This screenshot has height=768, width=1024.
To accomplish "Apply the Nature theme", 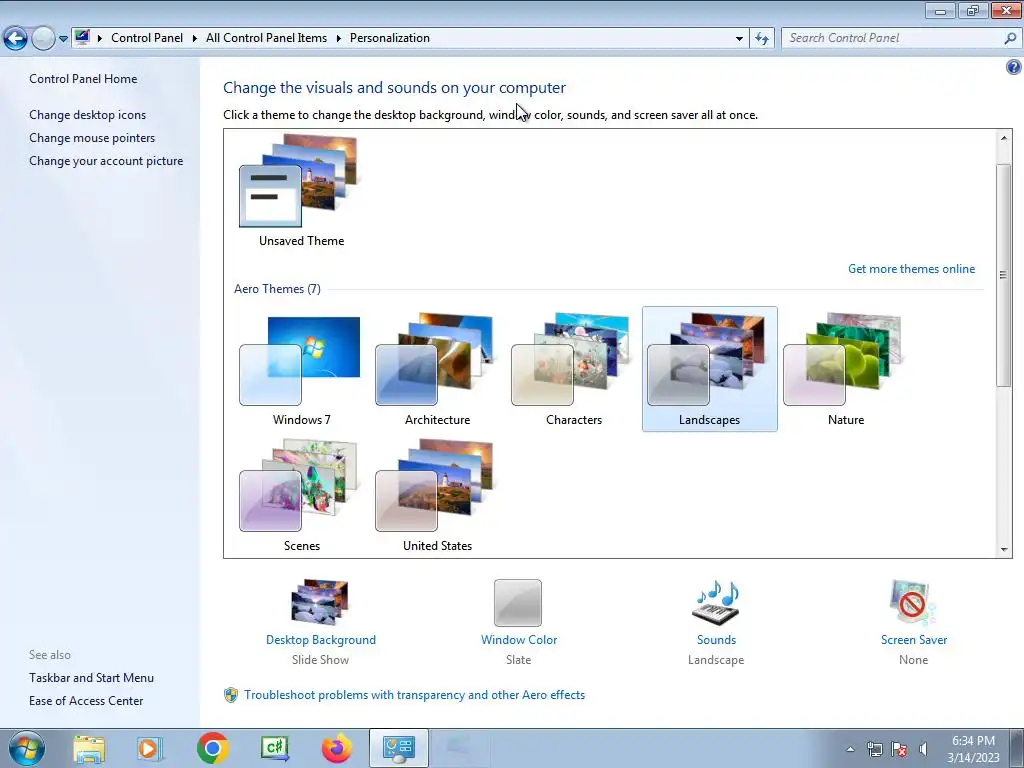I will pos(846,369).
